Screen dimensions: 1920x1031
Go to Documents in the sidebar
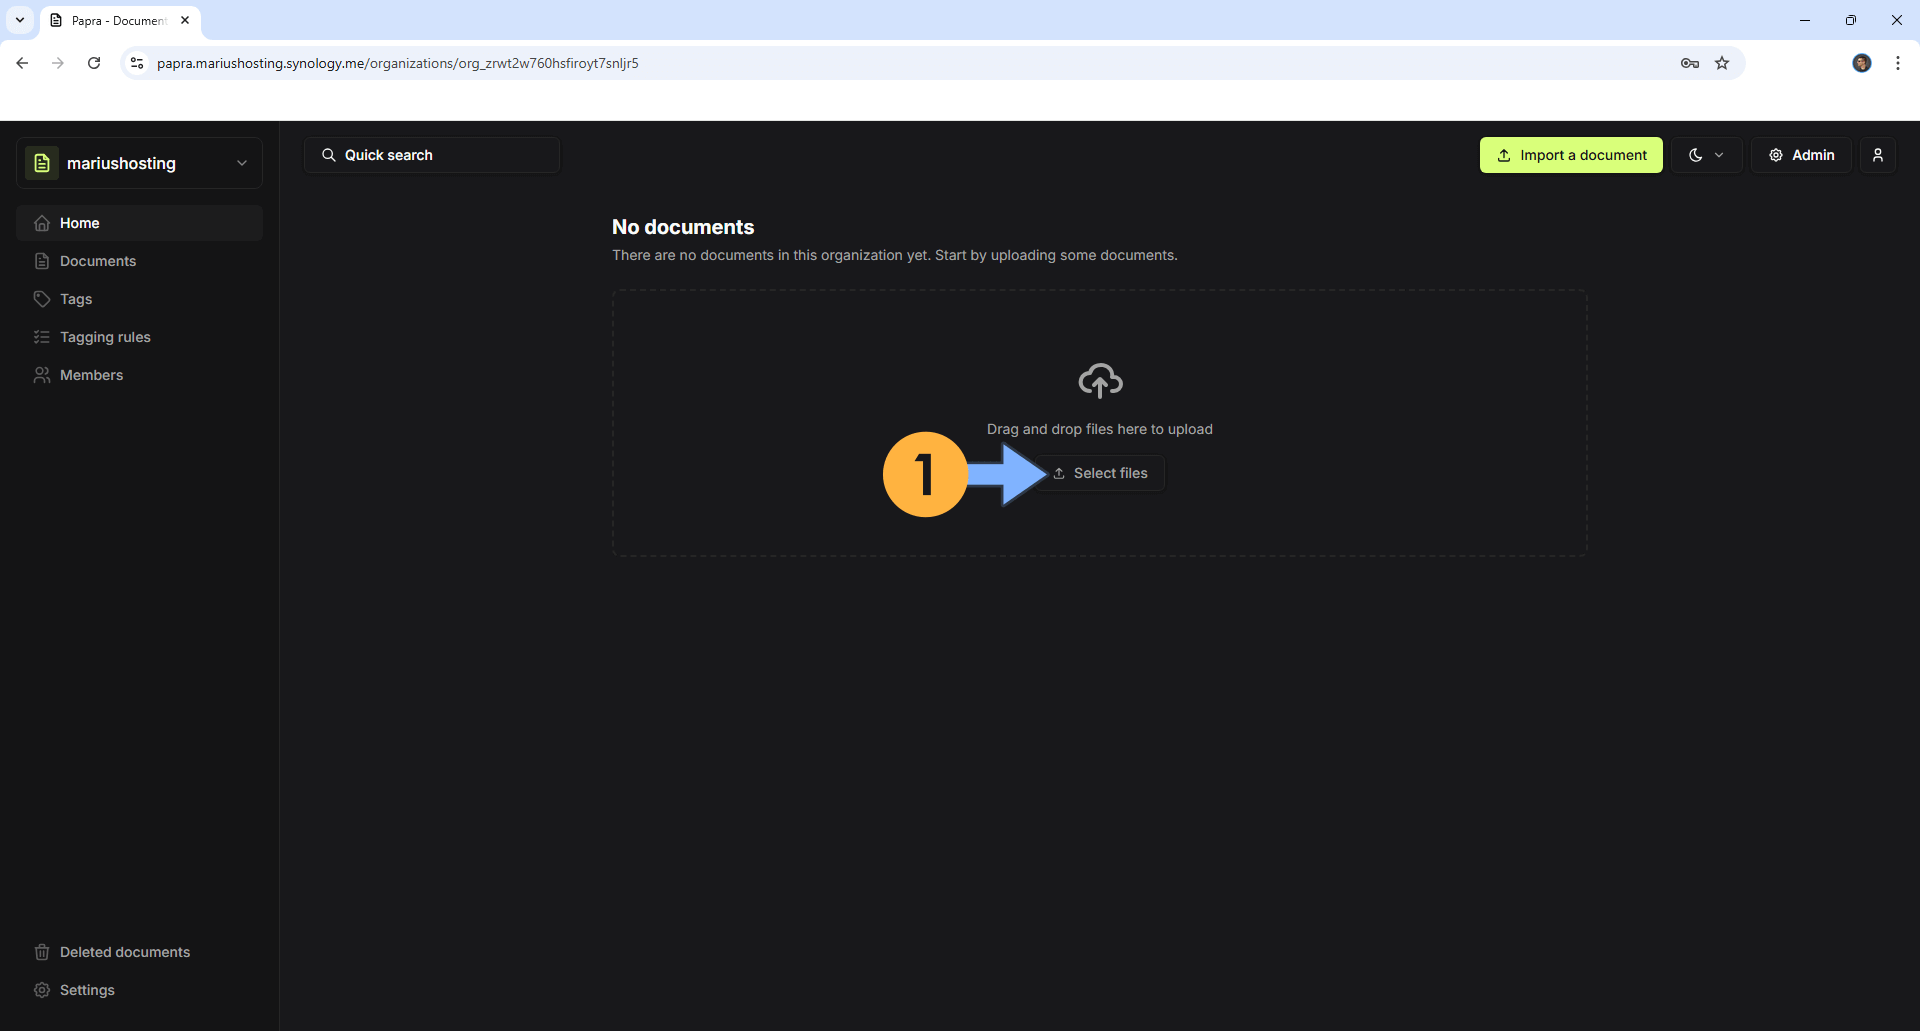[98, 261]
